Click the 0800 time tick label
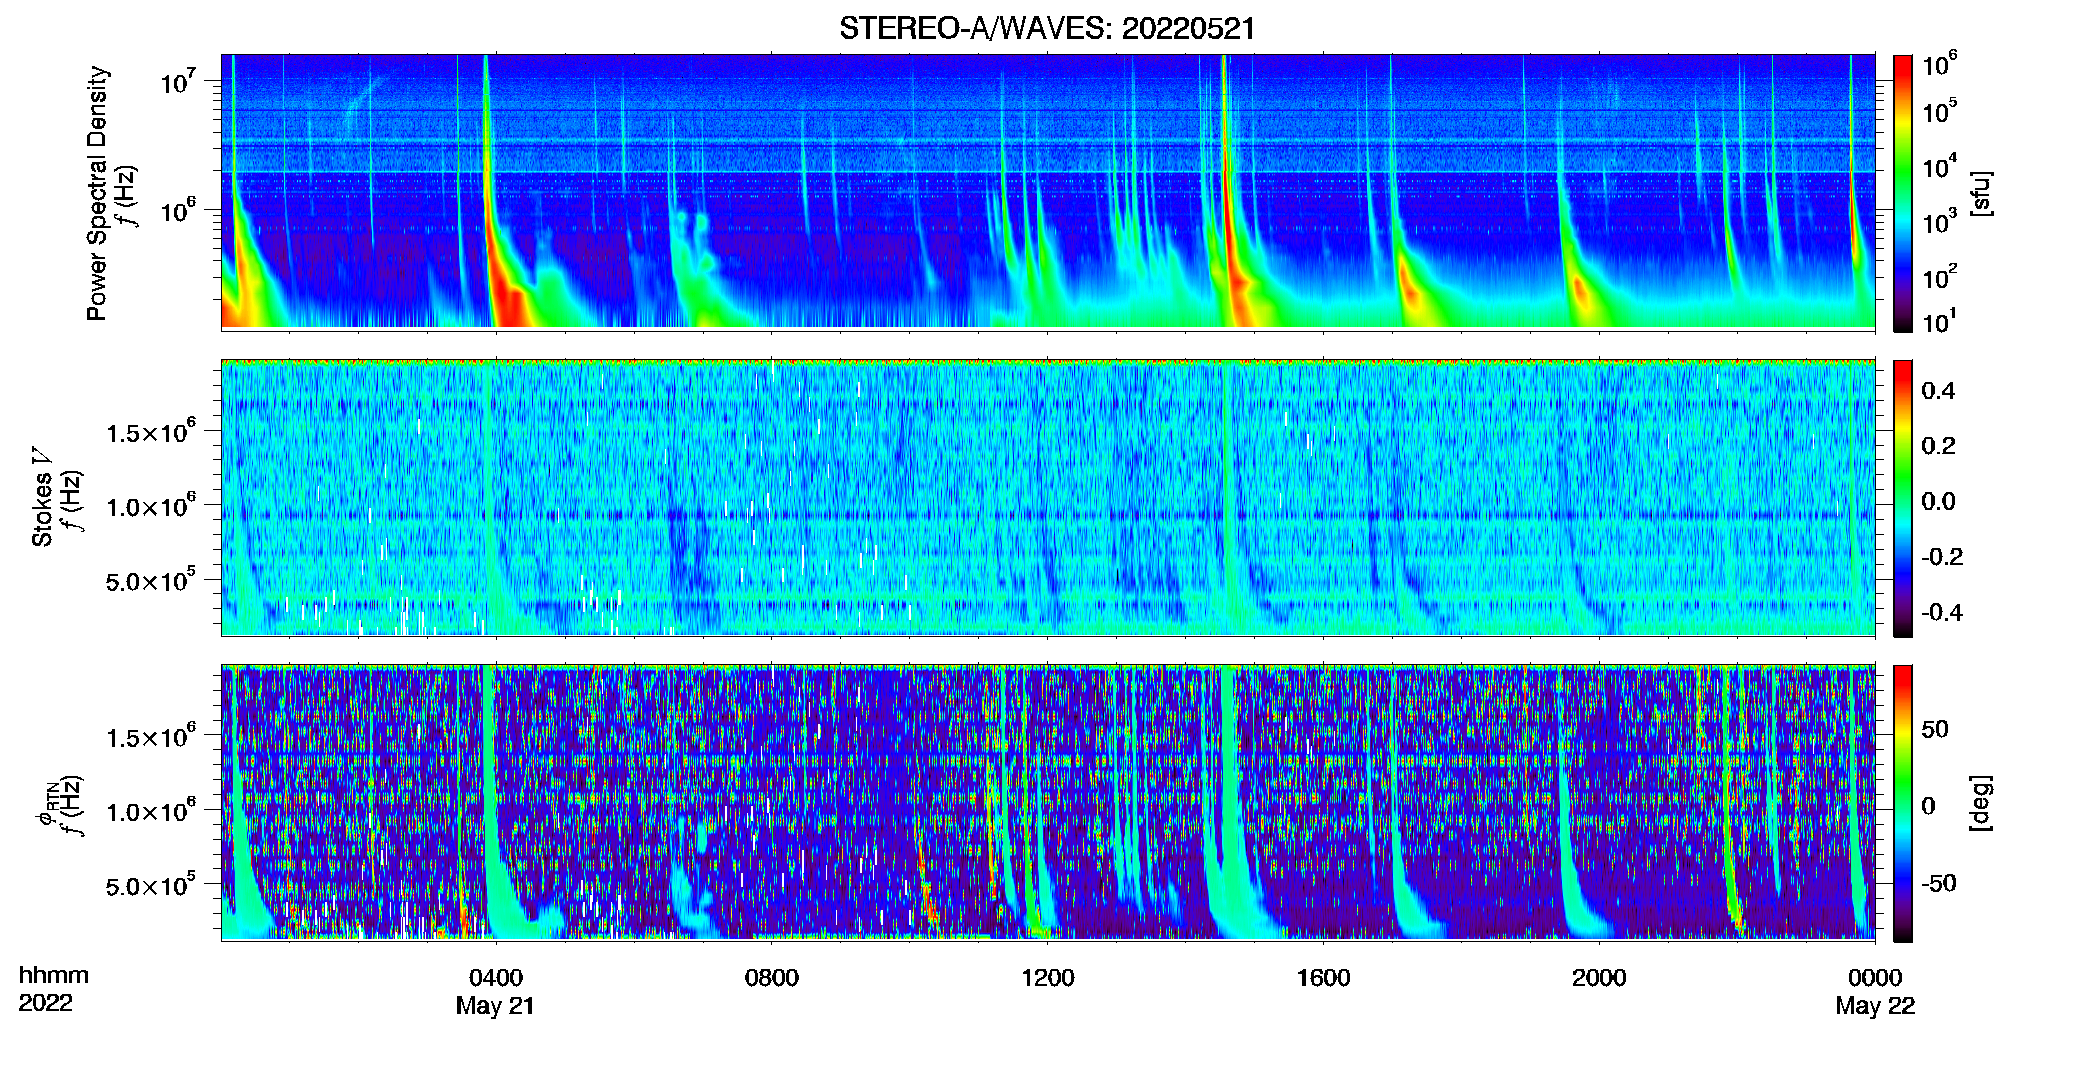Viewport: 2096px width, 1080px height. [772, 977]
